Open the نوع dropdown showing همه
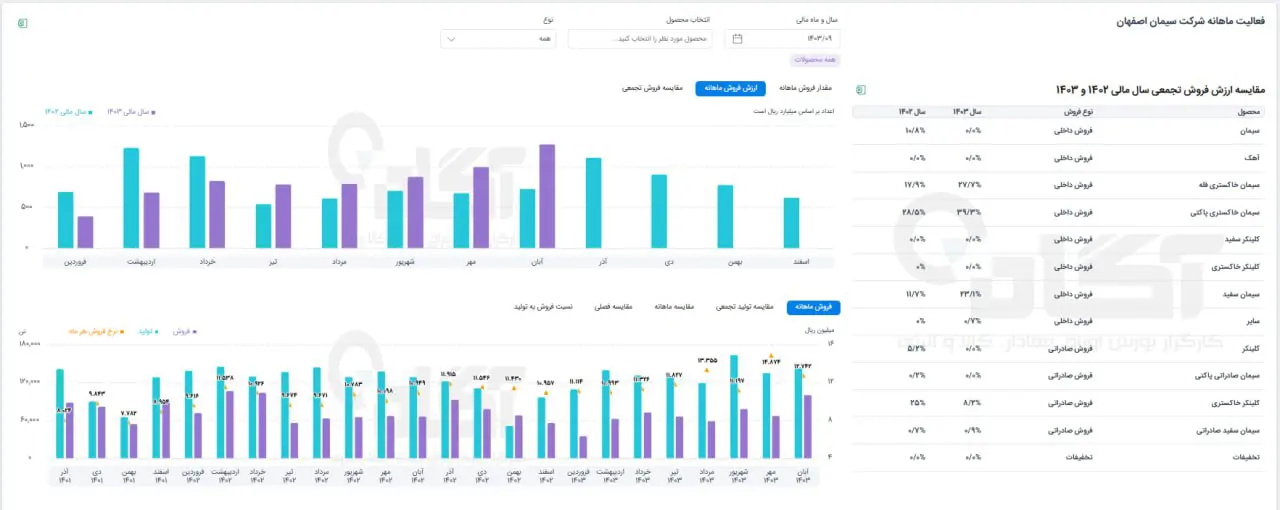 tap(498, 39)
